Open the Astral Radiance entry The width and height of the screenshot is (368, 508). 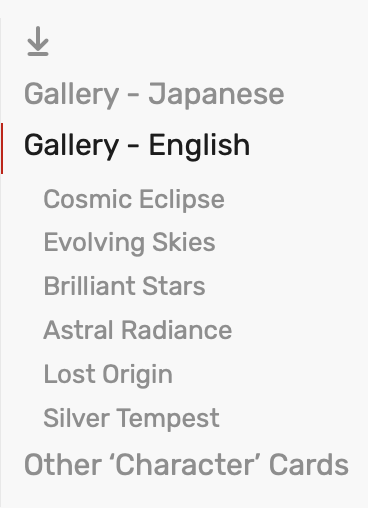pos(138,330)
